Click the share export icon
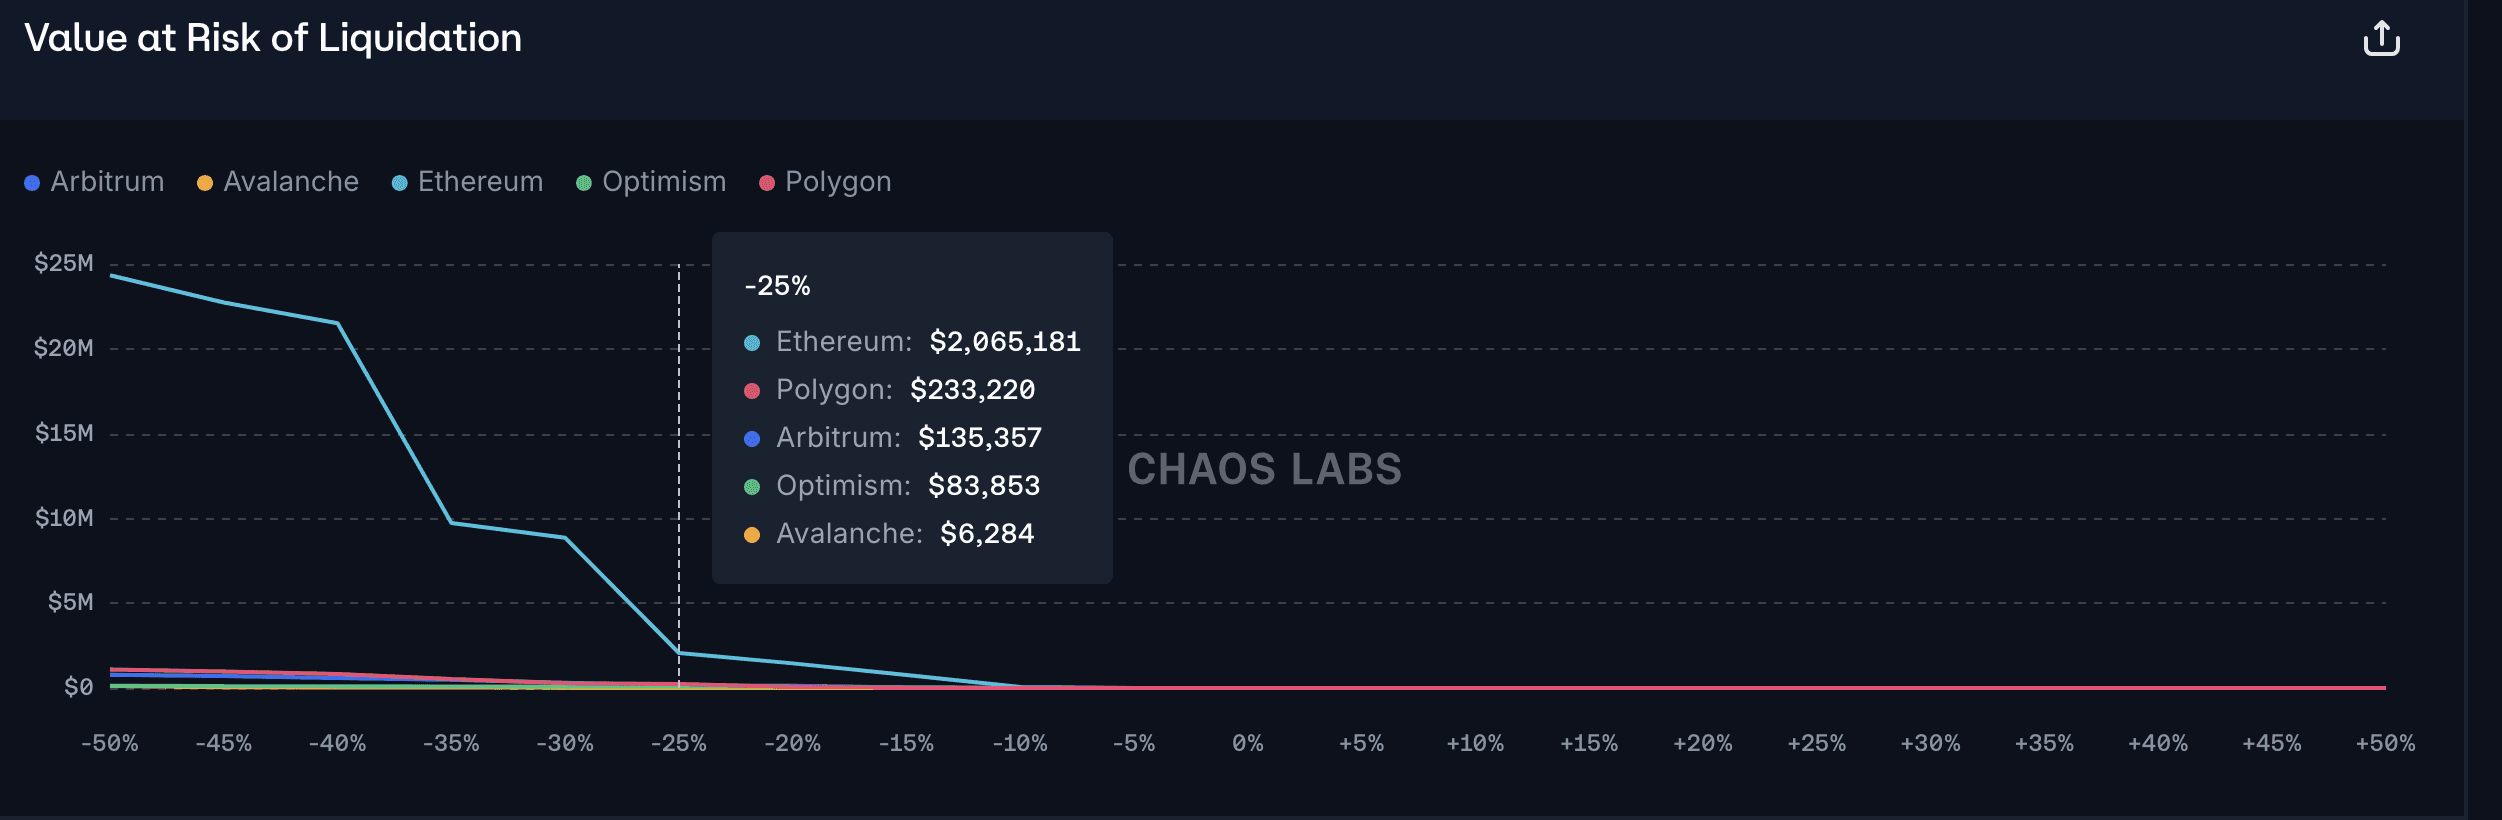The image size is (2502, 820). coord(2381,39)
